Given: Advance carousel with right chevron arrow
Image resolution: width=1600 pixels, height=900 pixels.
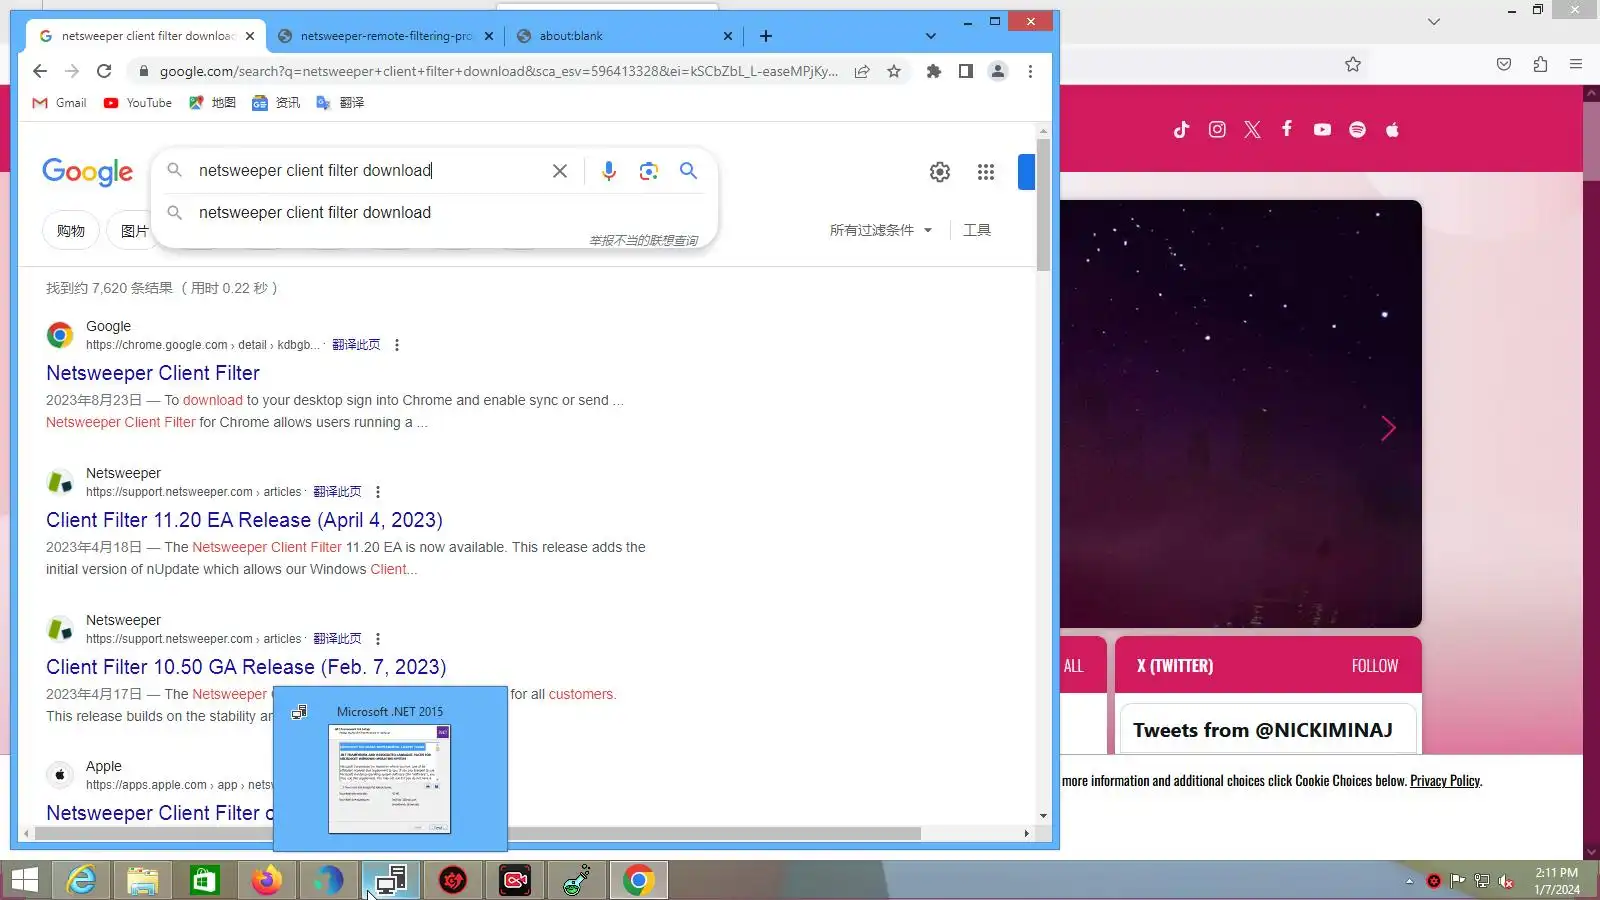Looking at the screenshot, I should pyautogui.click(x=1388, y=428).
